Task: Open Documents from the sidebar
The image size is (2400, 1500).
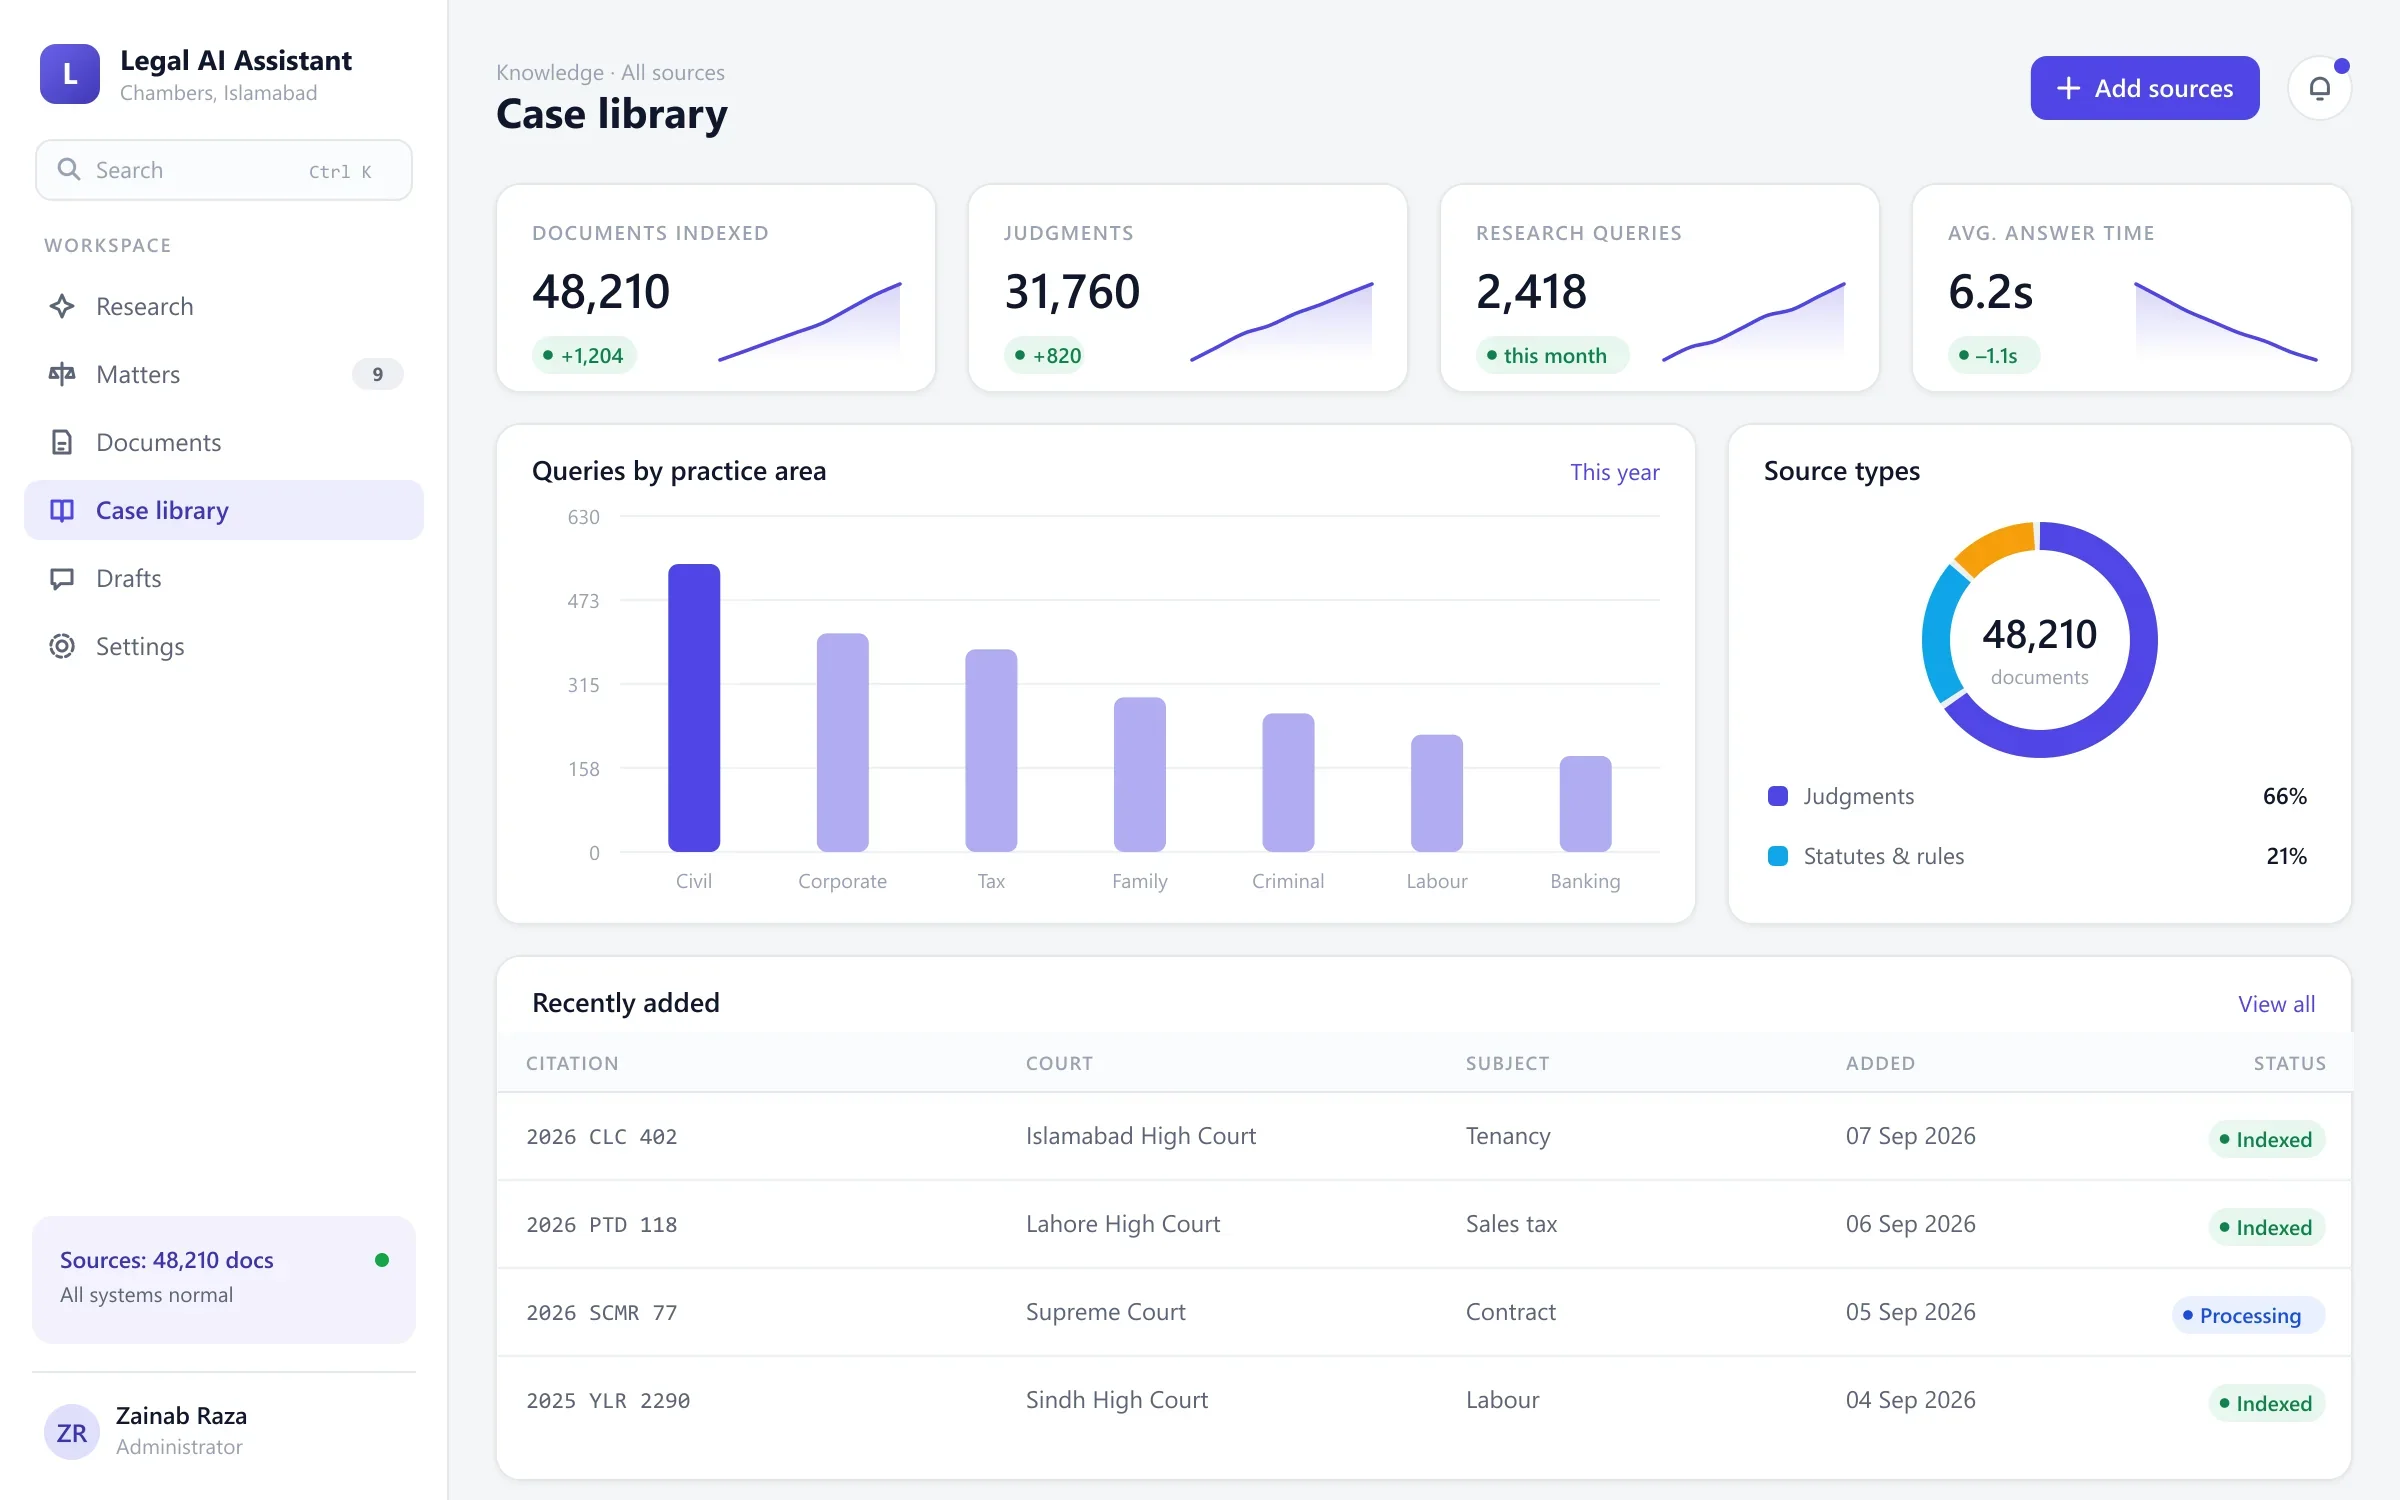Action: (x=224, y=442)
